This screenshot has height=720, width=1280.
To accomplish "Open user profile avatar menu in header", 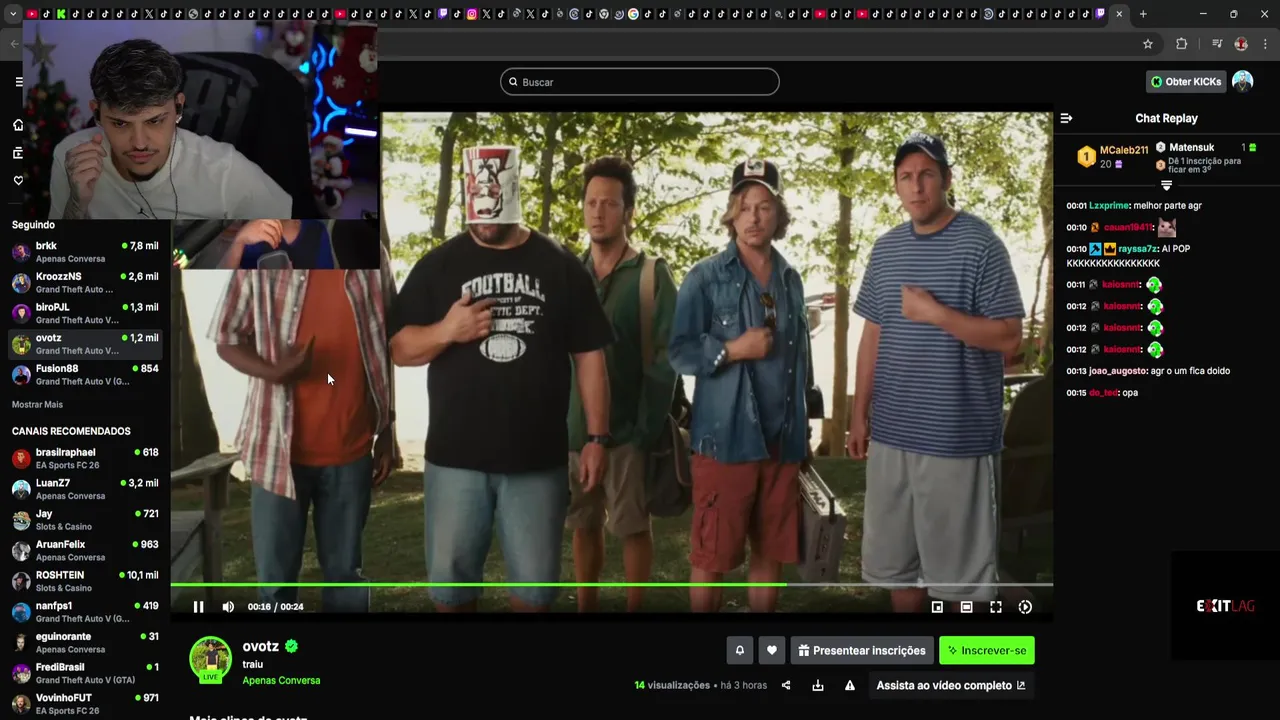I will click(x=1243, y=82).
